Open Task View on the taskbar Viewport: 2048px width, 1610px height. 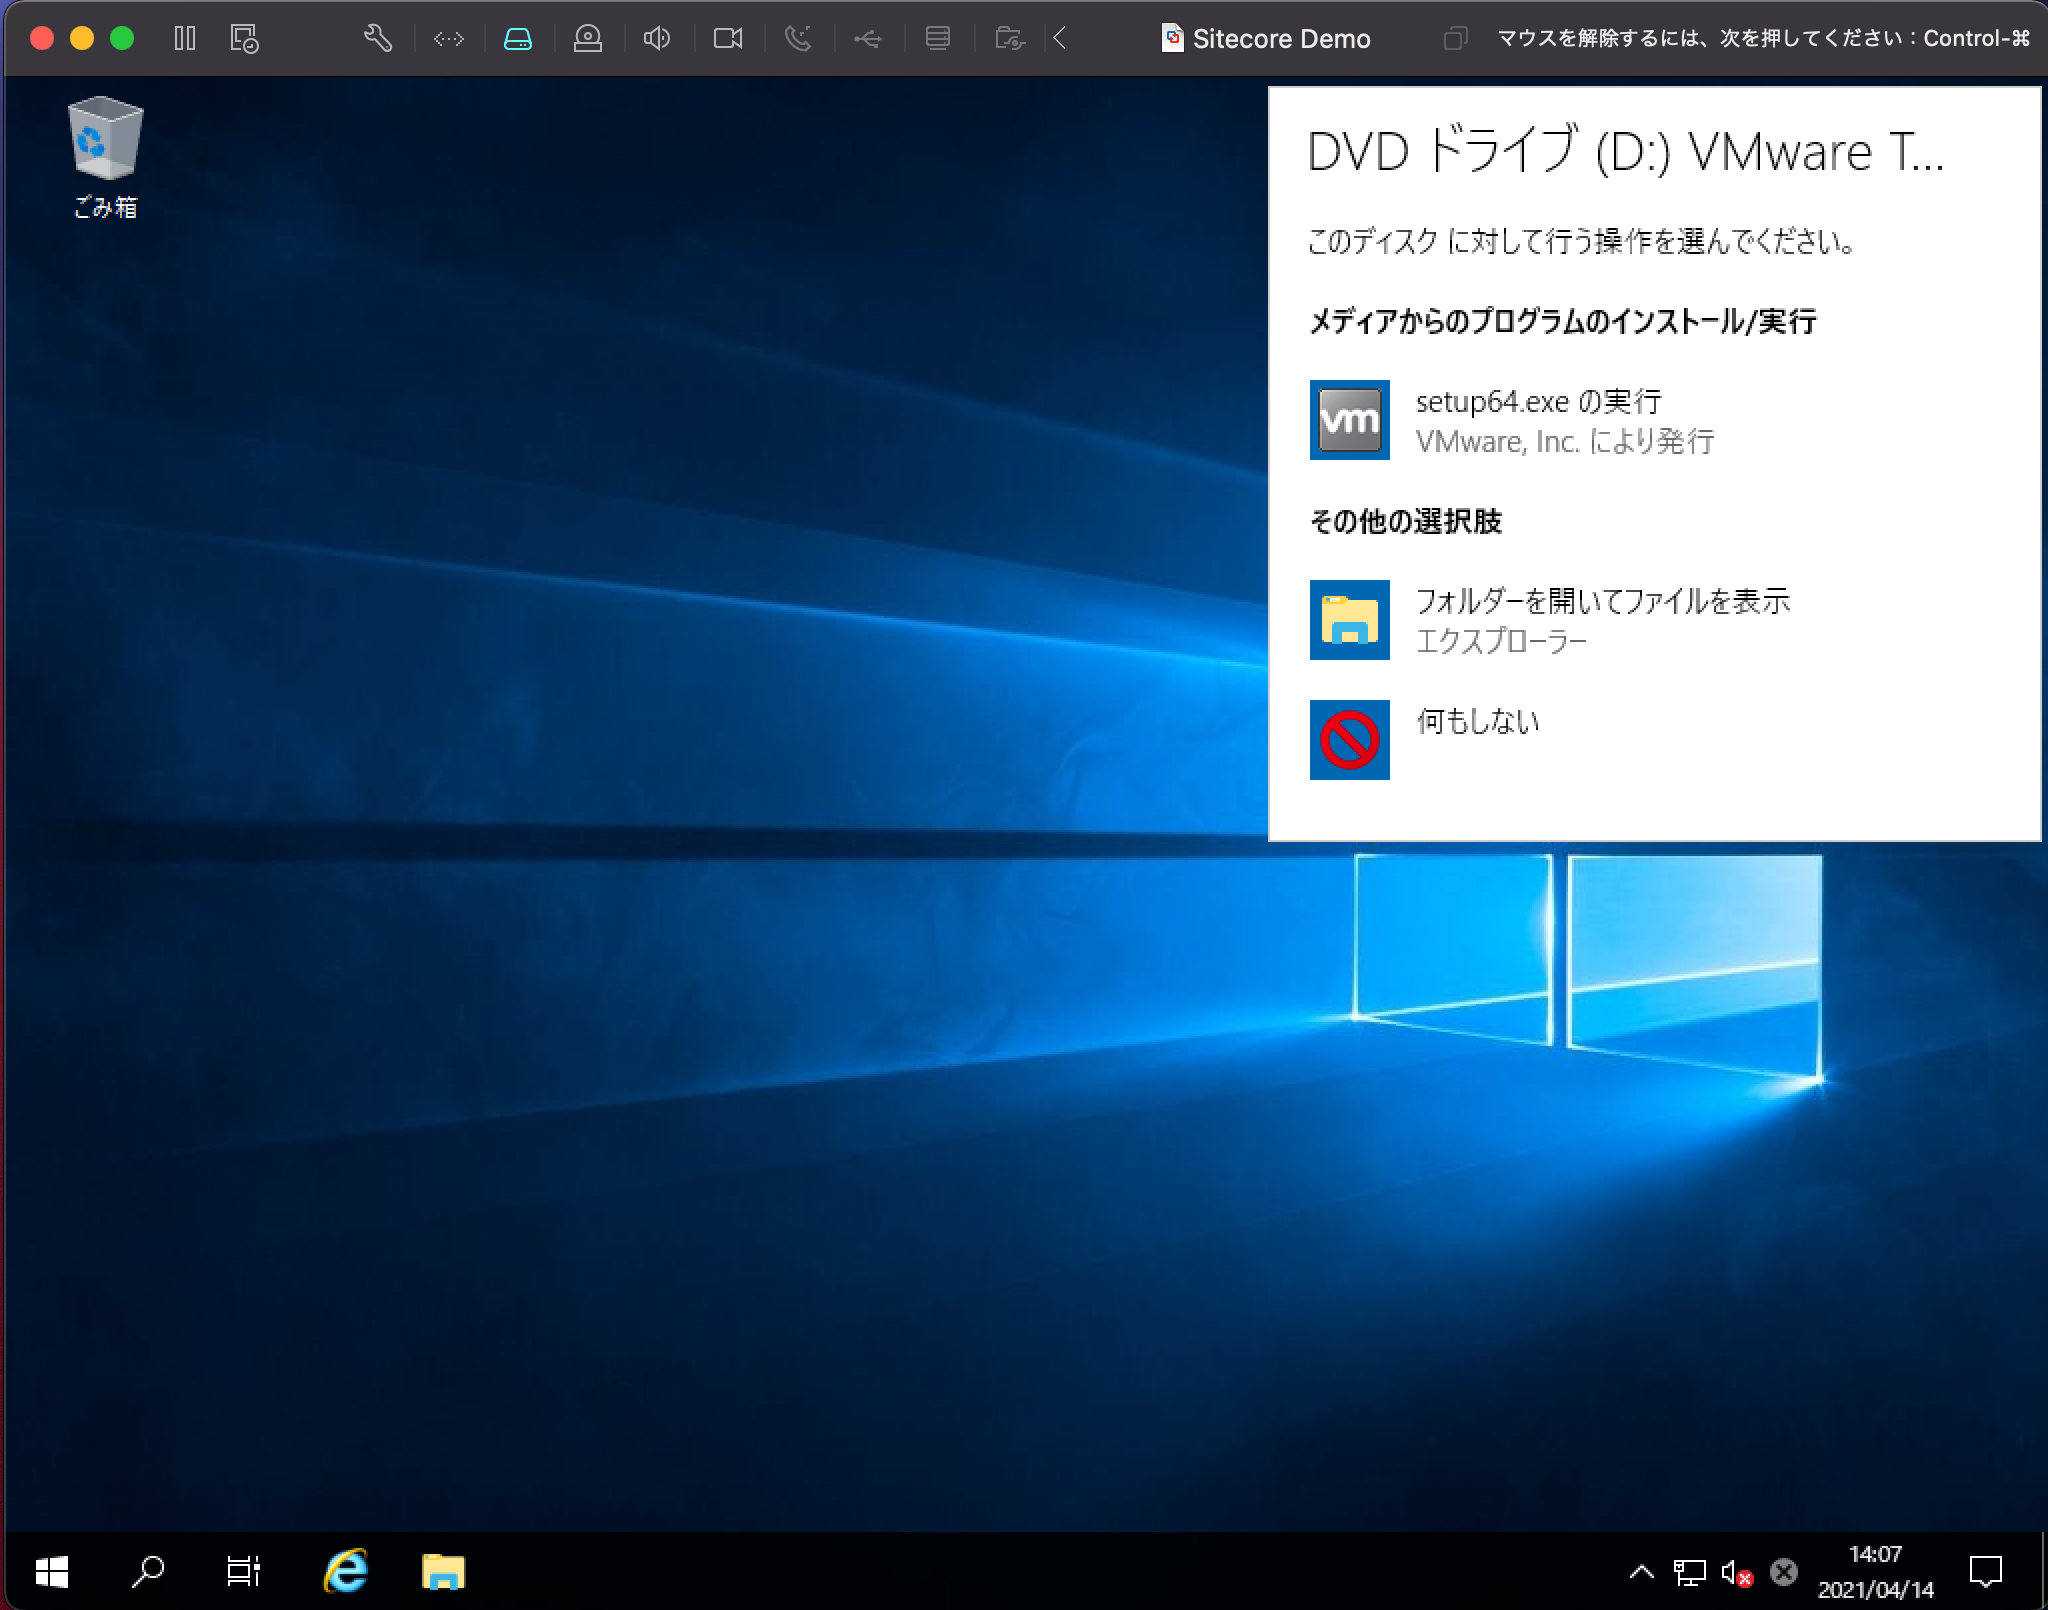pos(243,1572)
